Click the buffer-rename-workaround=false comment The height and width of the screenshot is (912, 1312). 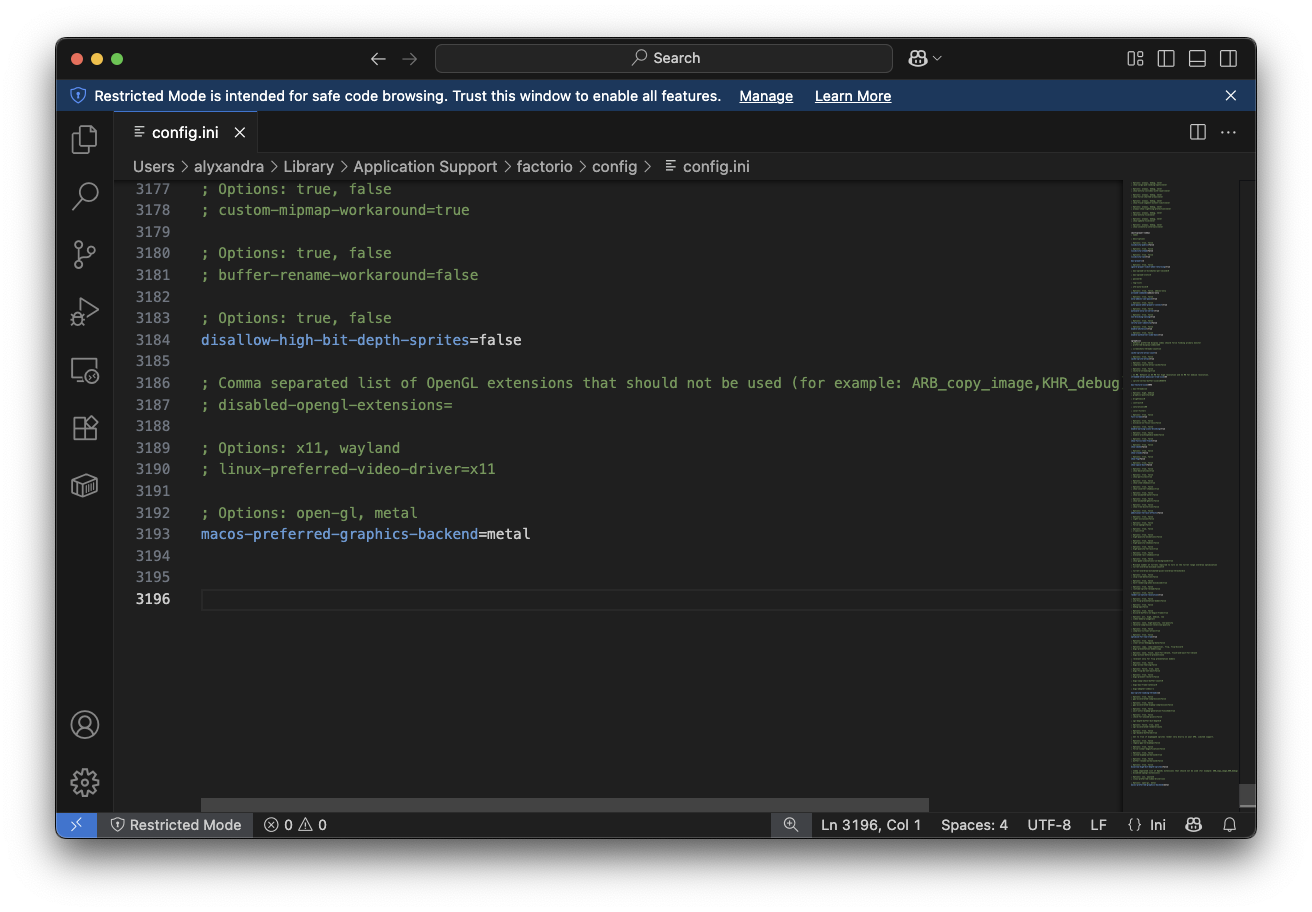pyautogui.click(x=339, y=275)
